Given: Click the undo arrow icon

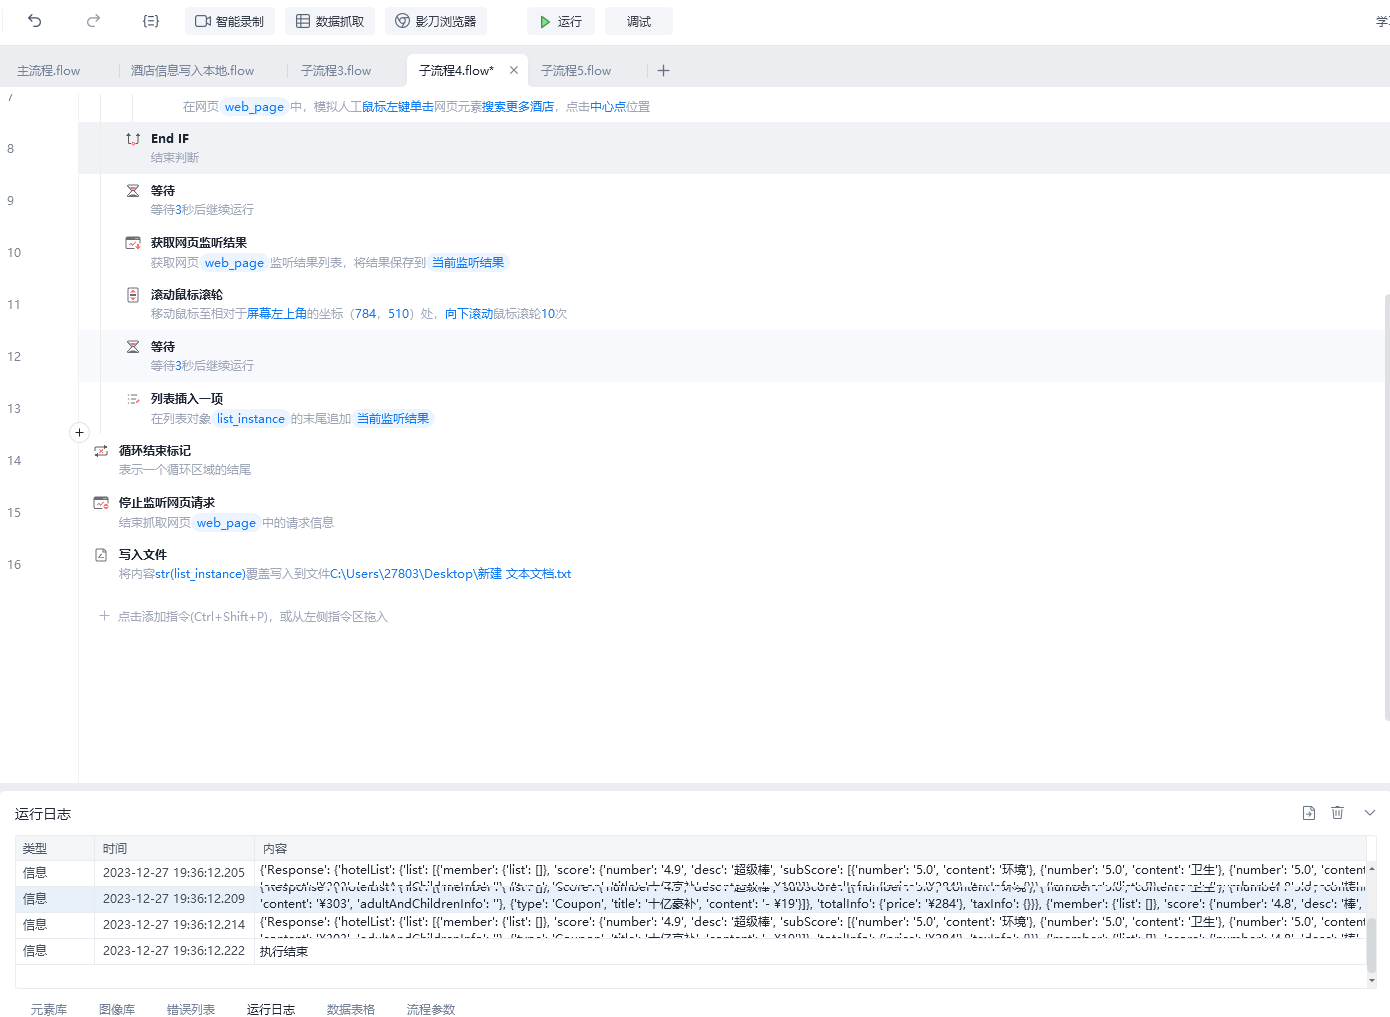Looking at the screenshot, I should [x=35, y=21].
